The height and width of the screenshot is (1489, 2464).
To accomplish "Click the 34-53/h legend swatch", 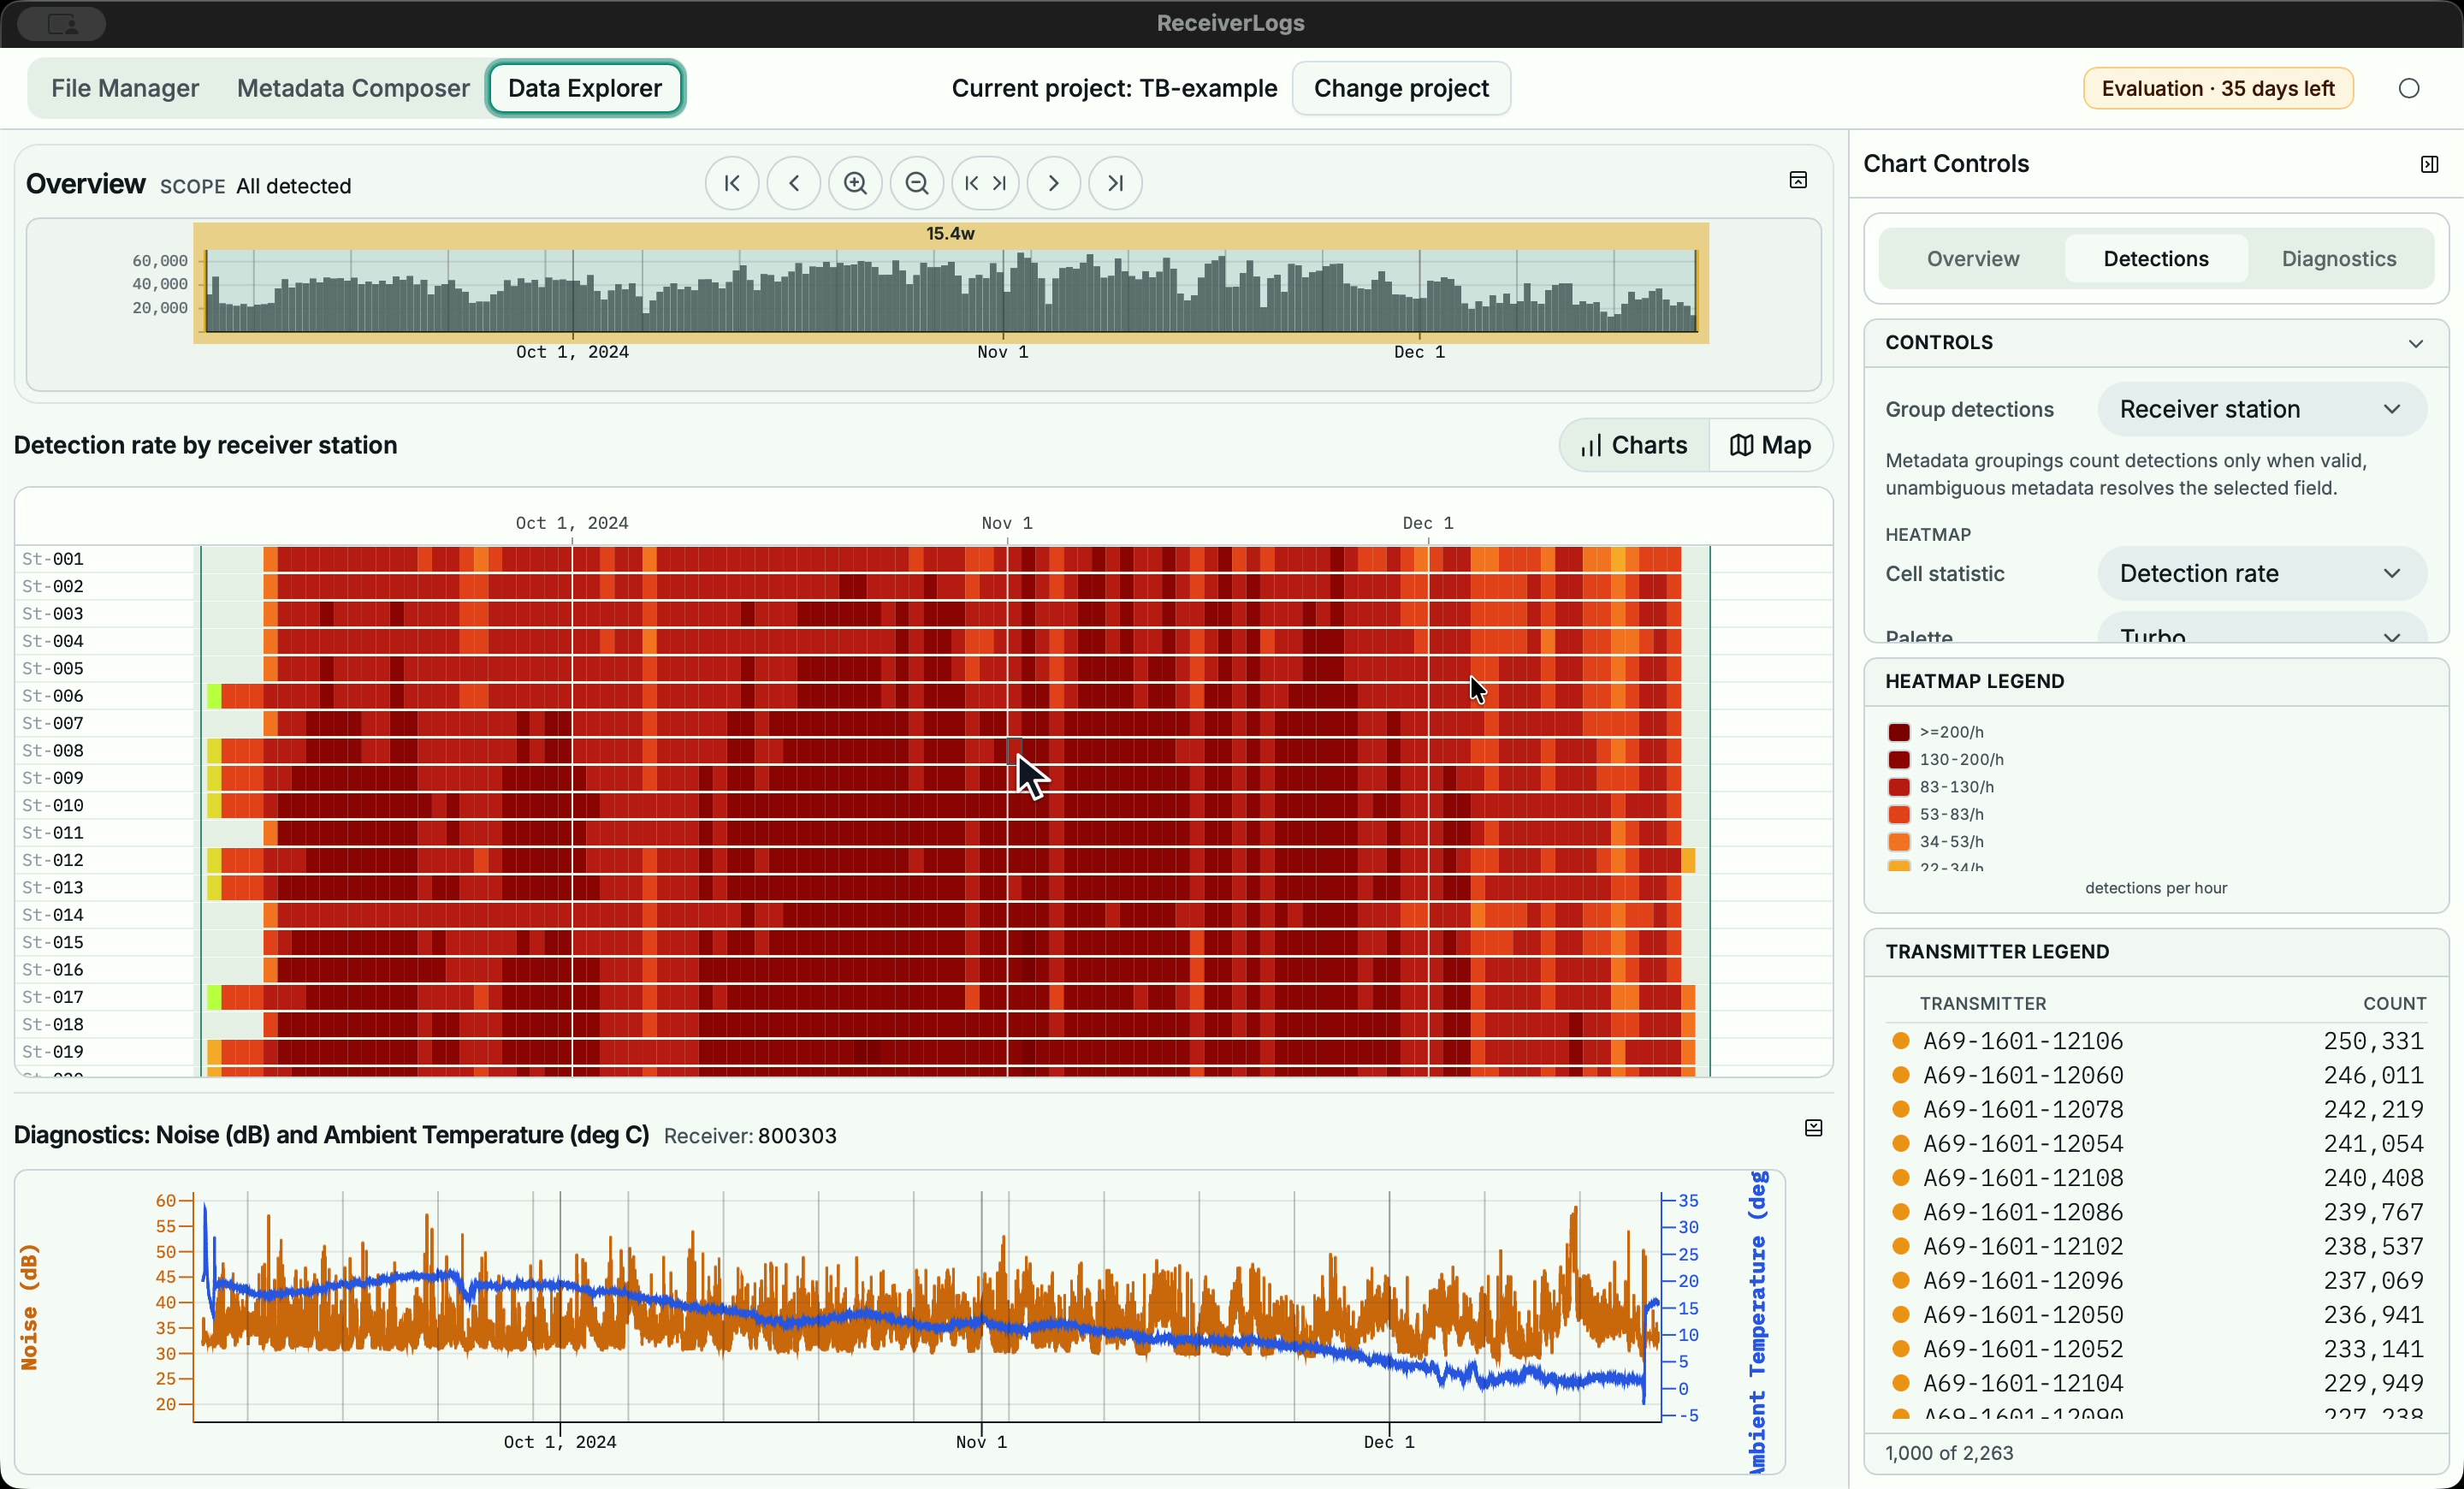I will tap(1898, 842).
